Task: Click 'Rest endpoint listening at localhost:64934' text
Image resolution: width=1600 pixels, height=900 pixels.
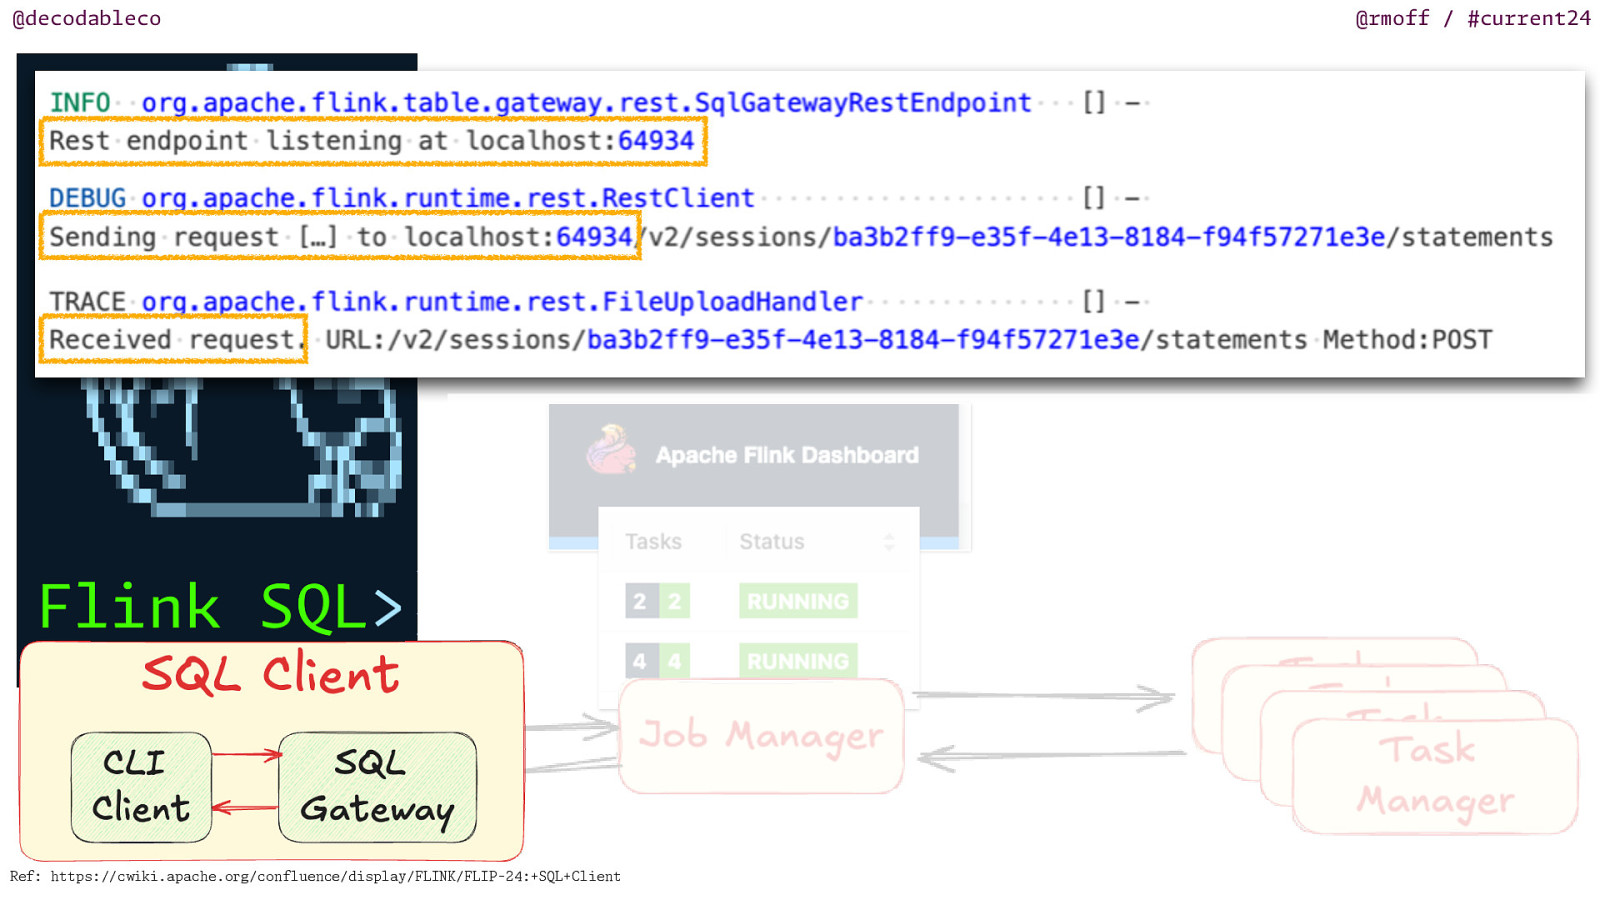Action: pyautogui.click(x=372, y=141)
